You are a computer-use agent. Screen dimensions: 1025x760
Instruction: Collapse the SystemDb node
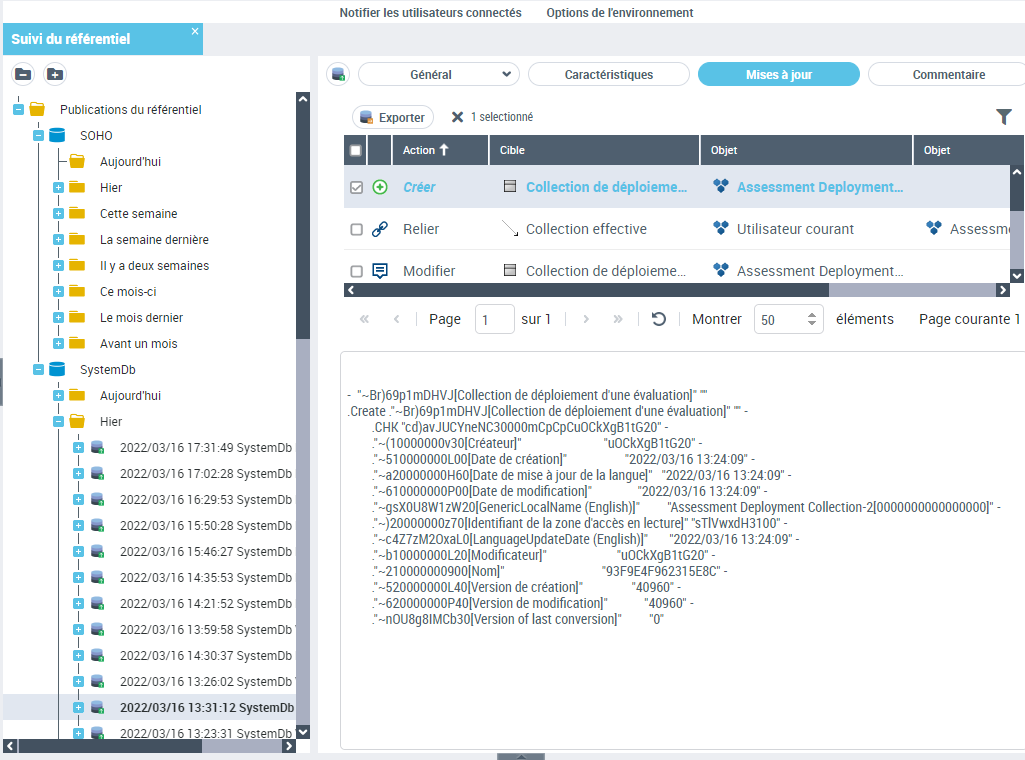pos(38,369)
